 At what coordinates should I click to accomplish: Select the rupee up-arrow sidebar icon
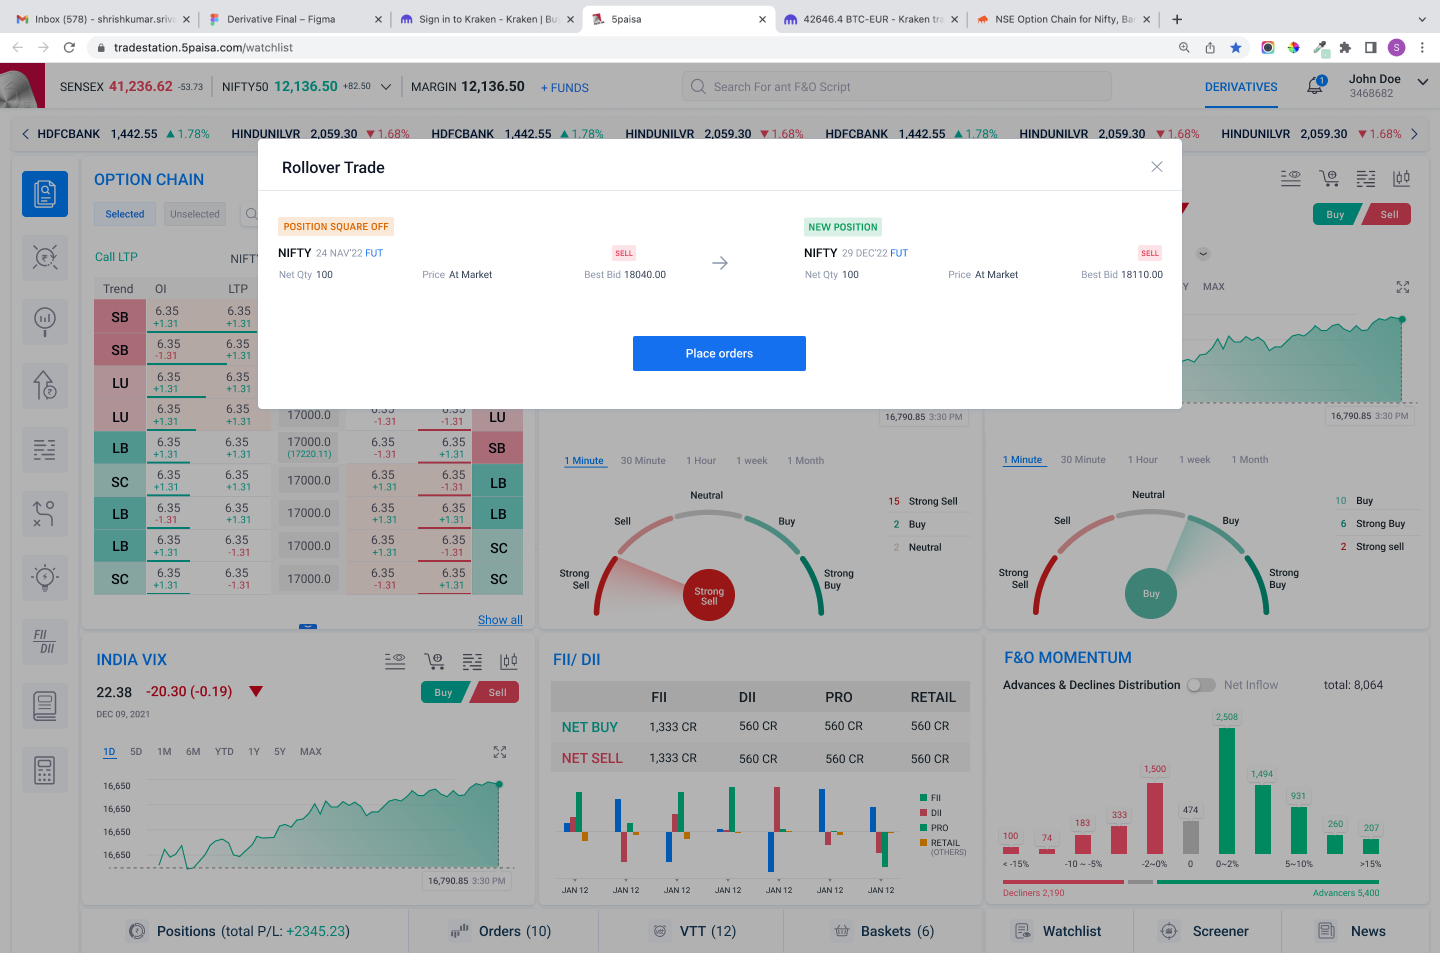(45, 385)
